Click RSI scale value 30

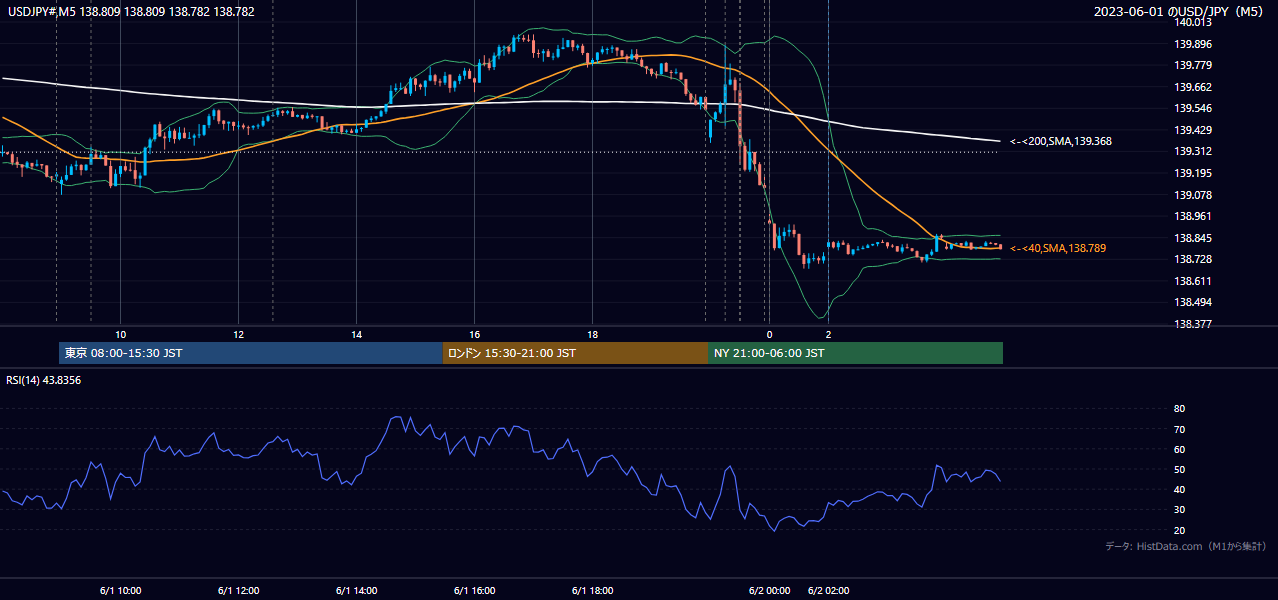(x=1179, y=510)
